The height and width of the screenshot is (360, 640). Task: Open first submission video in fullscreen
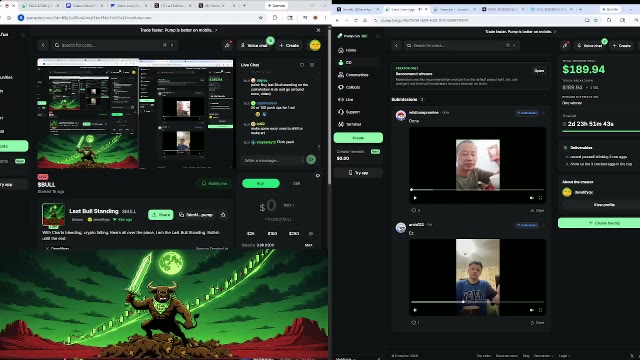coord(540,198)
